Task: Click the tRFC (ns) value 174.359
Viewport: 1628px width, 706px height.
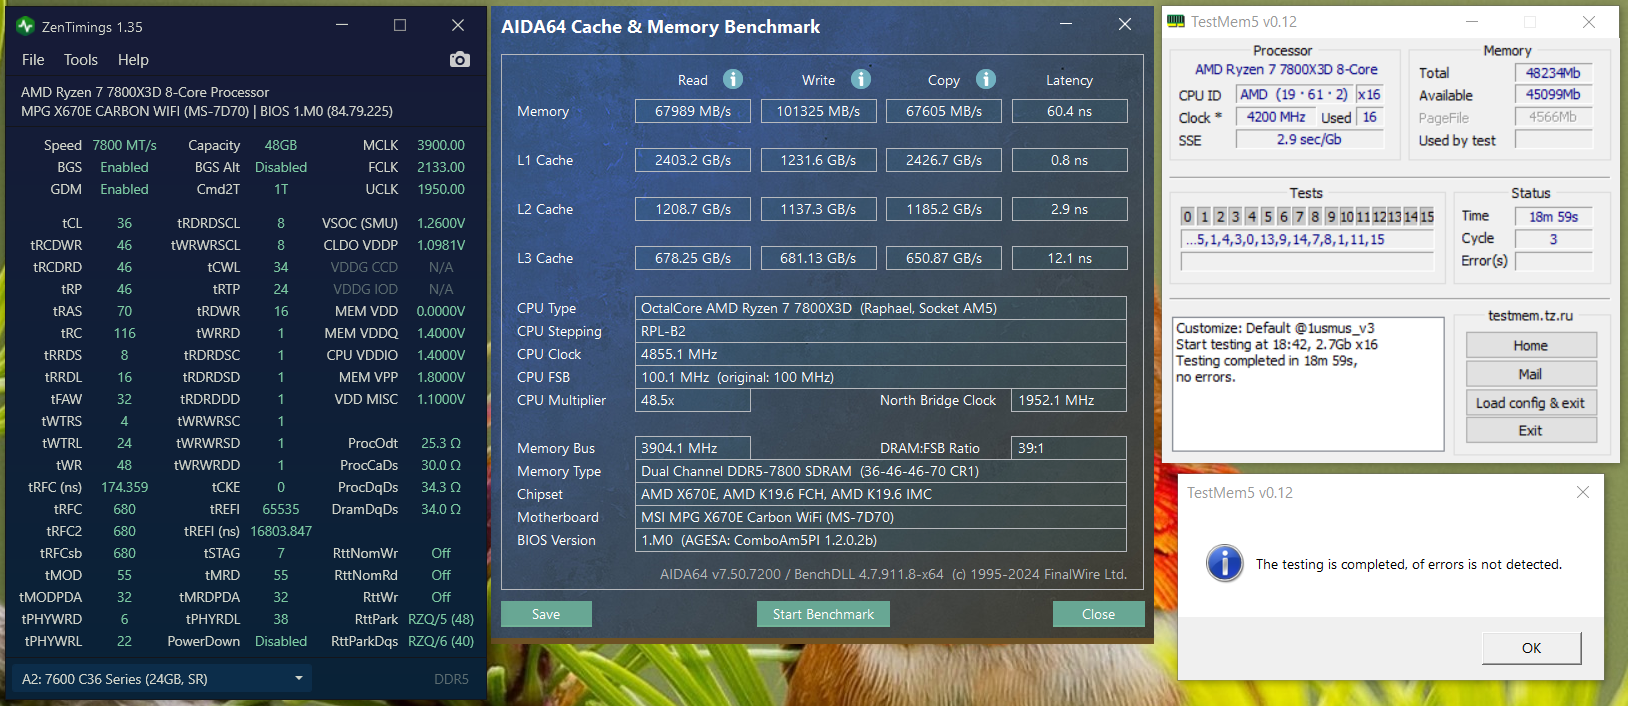Action: pos(125,487)
